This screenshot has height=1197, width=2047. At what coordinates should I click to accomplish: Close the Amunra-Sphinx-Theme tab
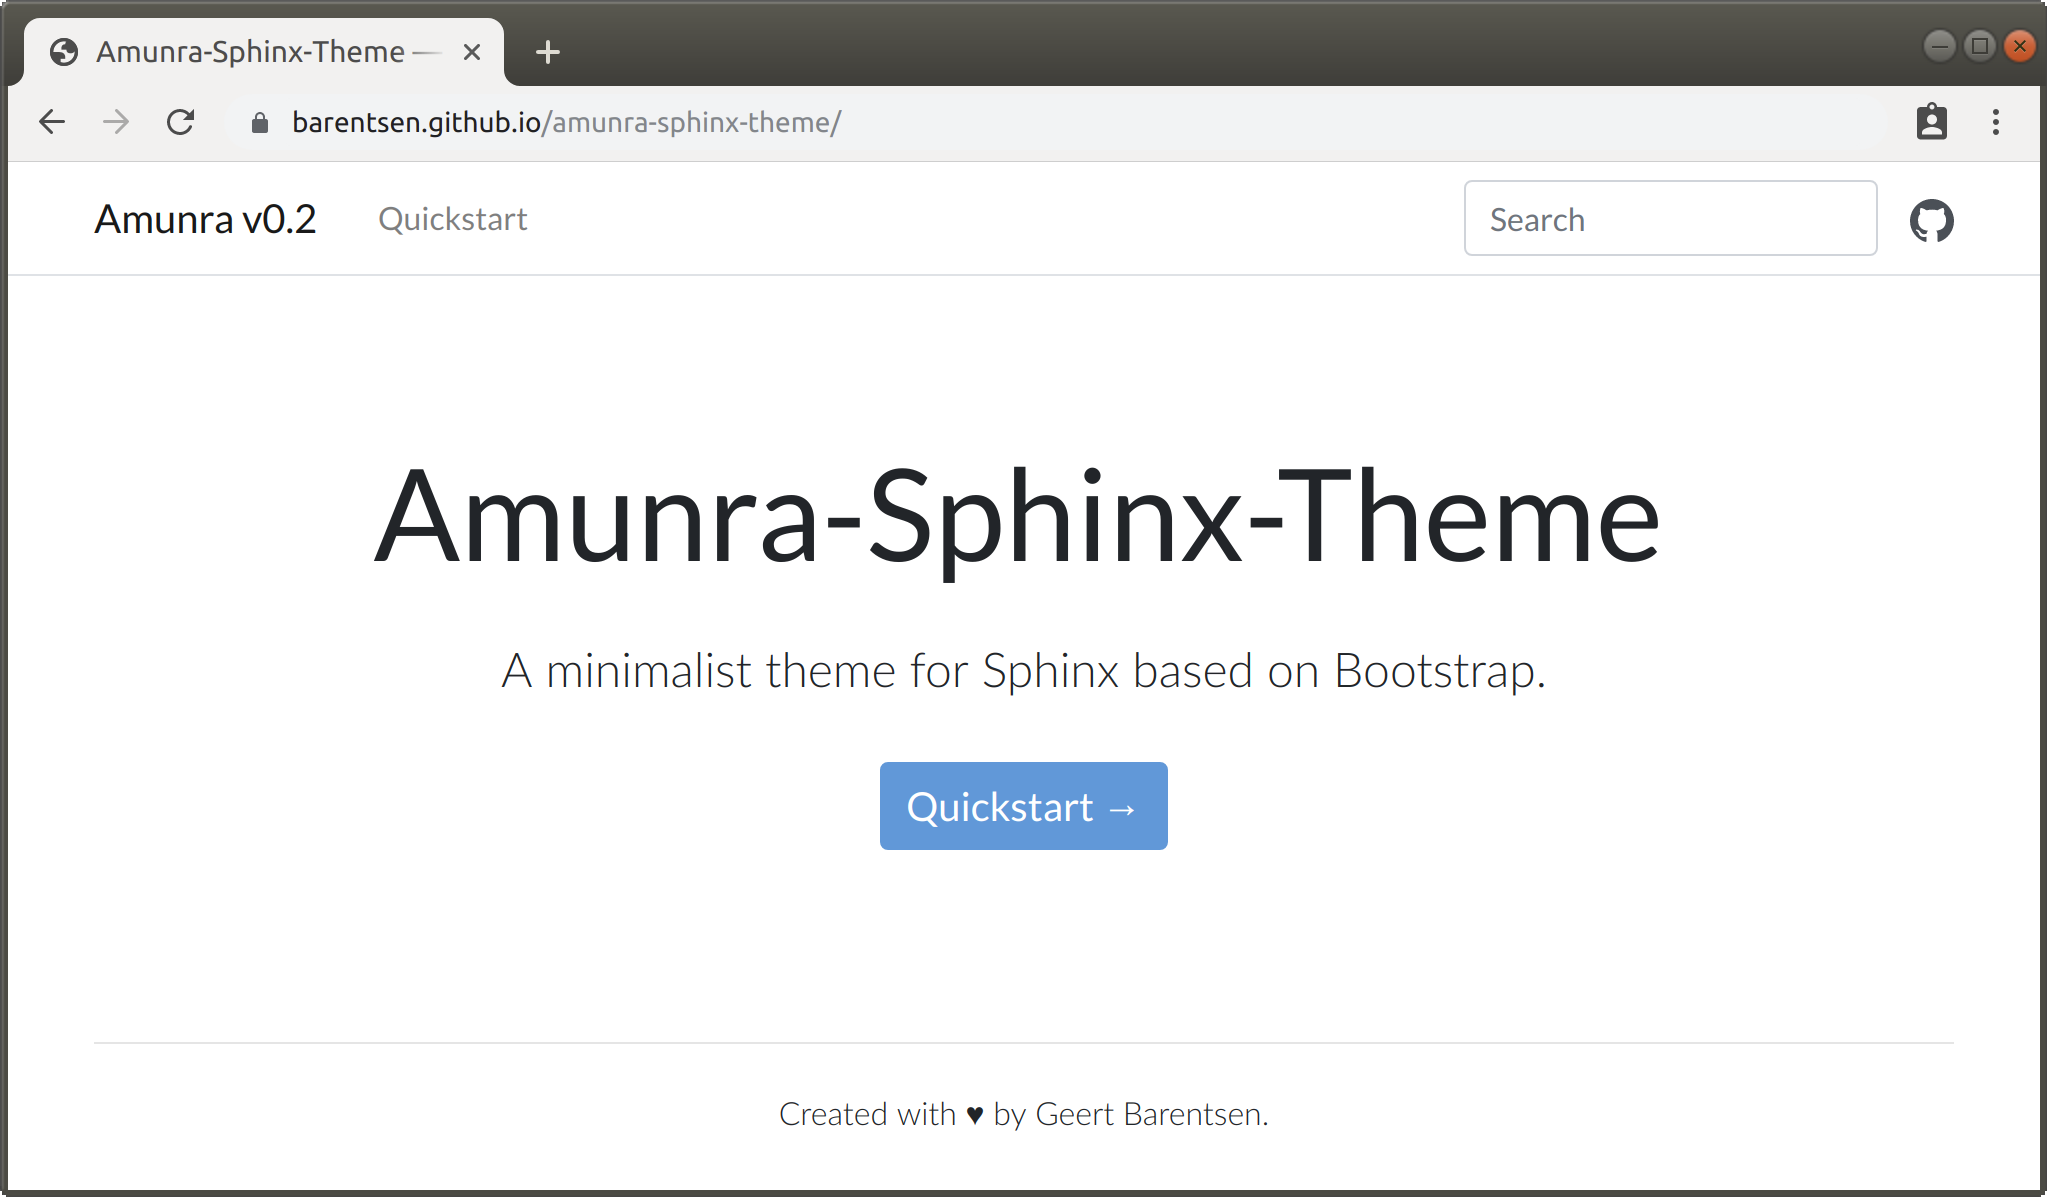472,52
